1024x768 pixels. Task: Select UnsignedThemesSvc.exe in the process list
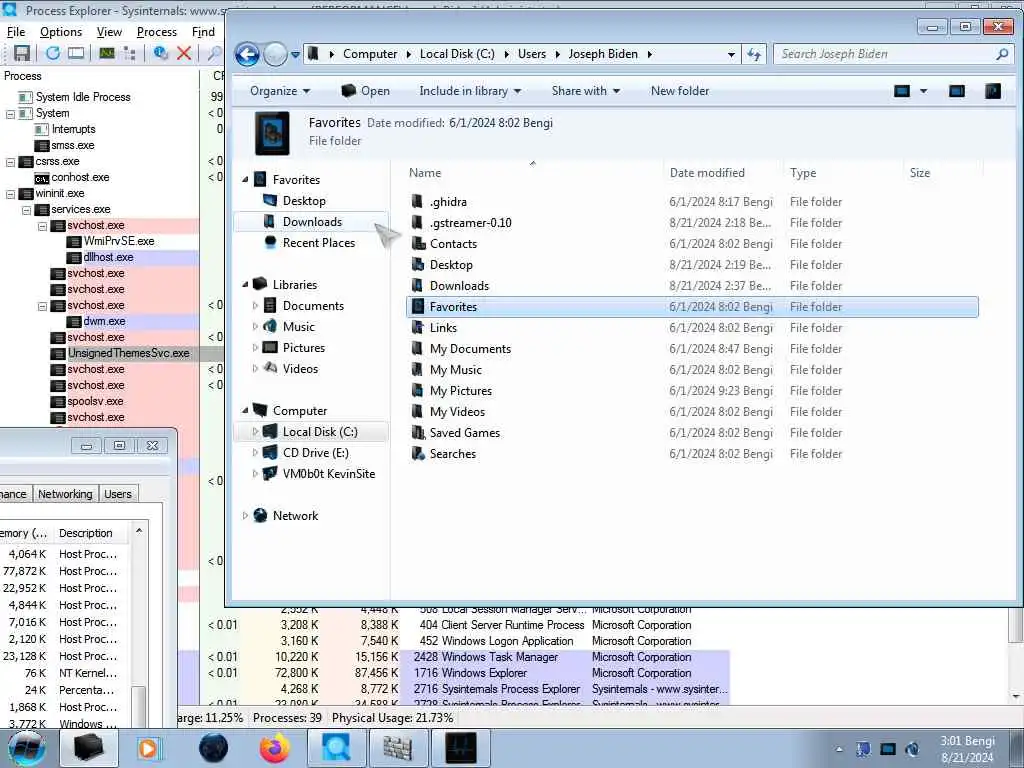129,353
